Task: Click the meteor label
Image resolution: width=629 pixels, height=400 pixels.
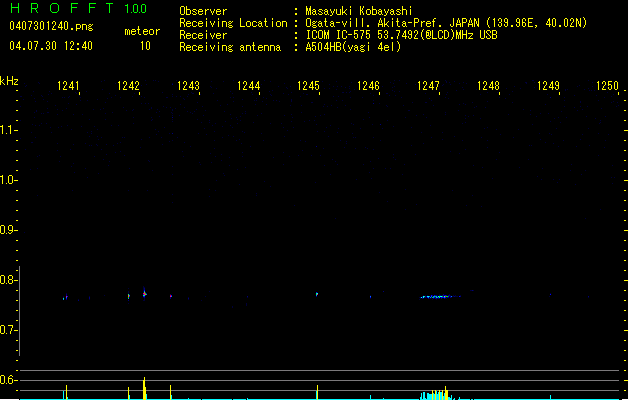Action: [x=142, y=31]
